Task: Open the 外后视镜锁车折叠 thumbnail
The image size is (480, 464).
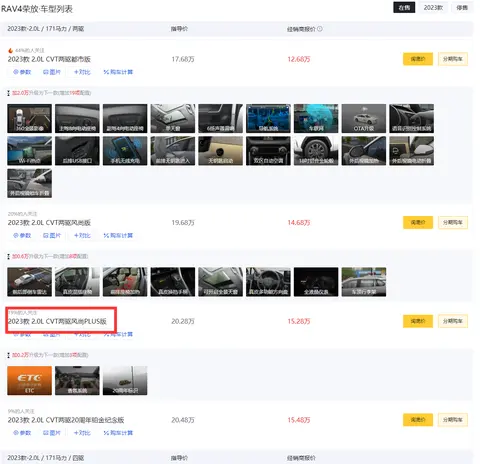Action: (x=30, y=183)
